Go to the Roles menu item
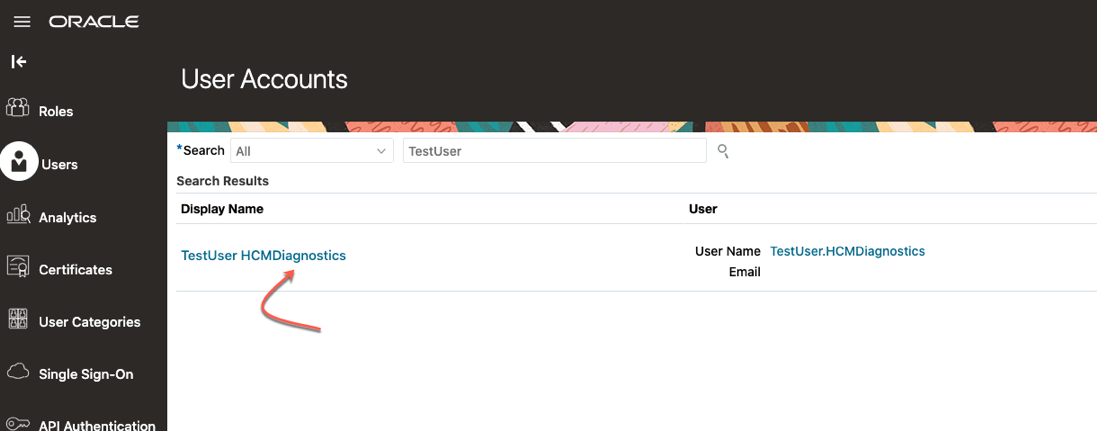This screenshot has height=431, width=1097. (56, 111)
